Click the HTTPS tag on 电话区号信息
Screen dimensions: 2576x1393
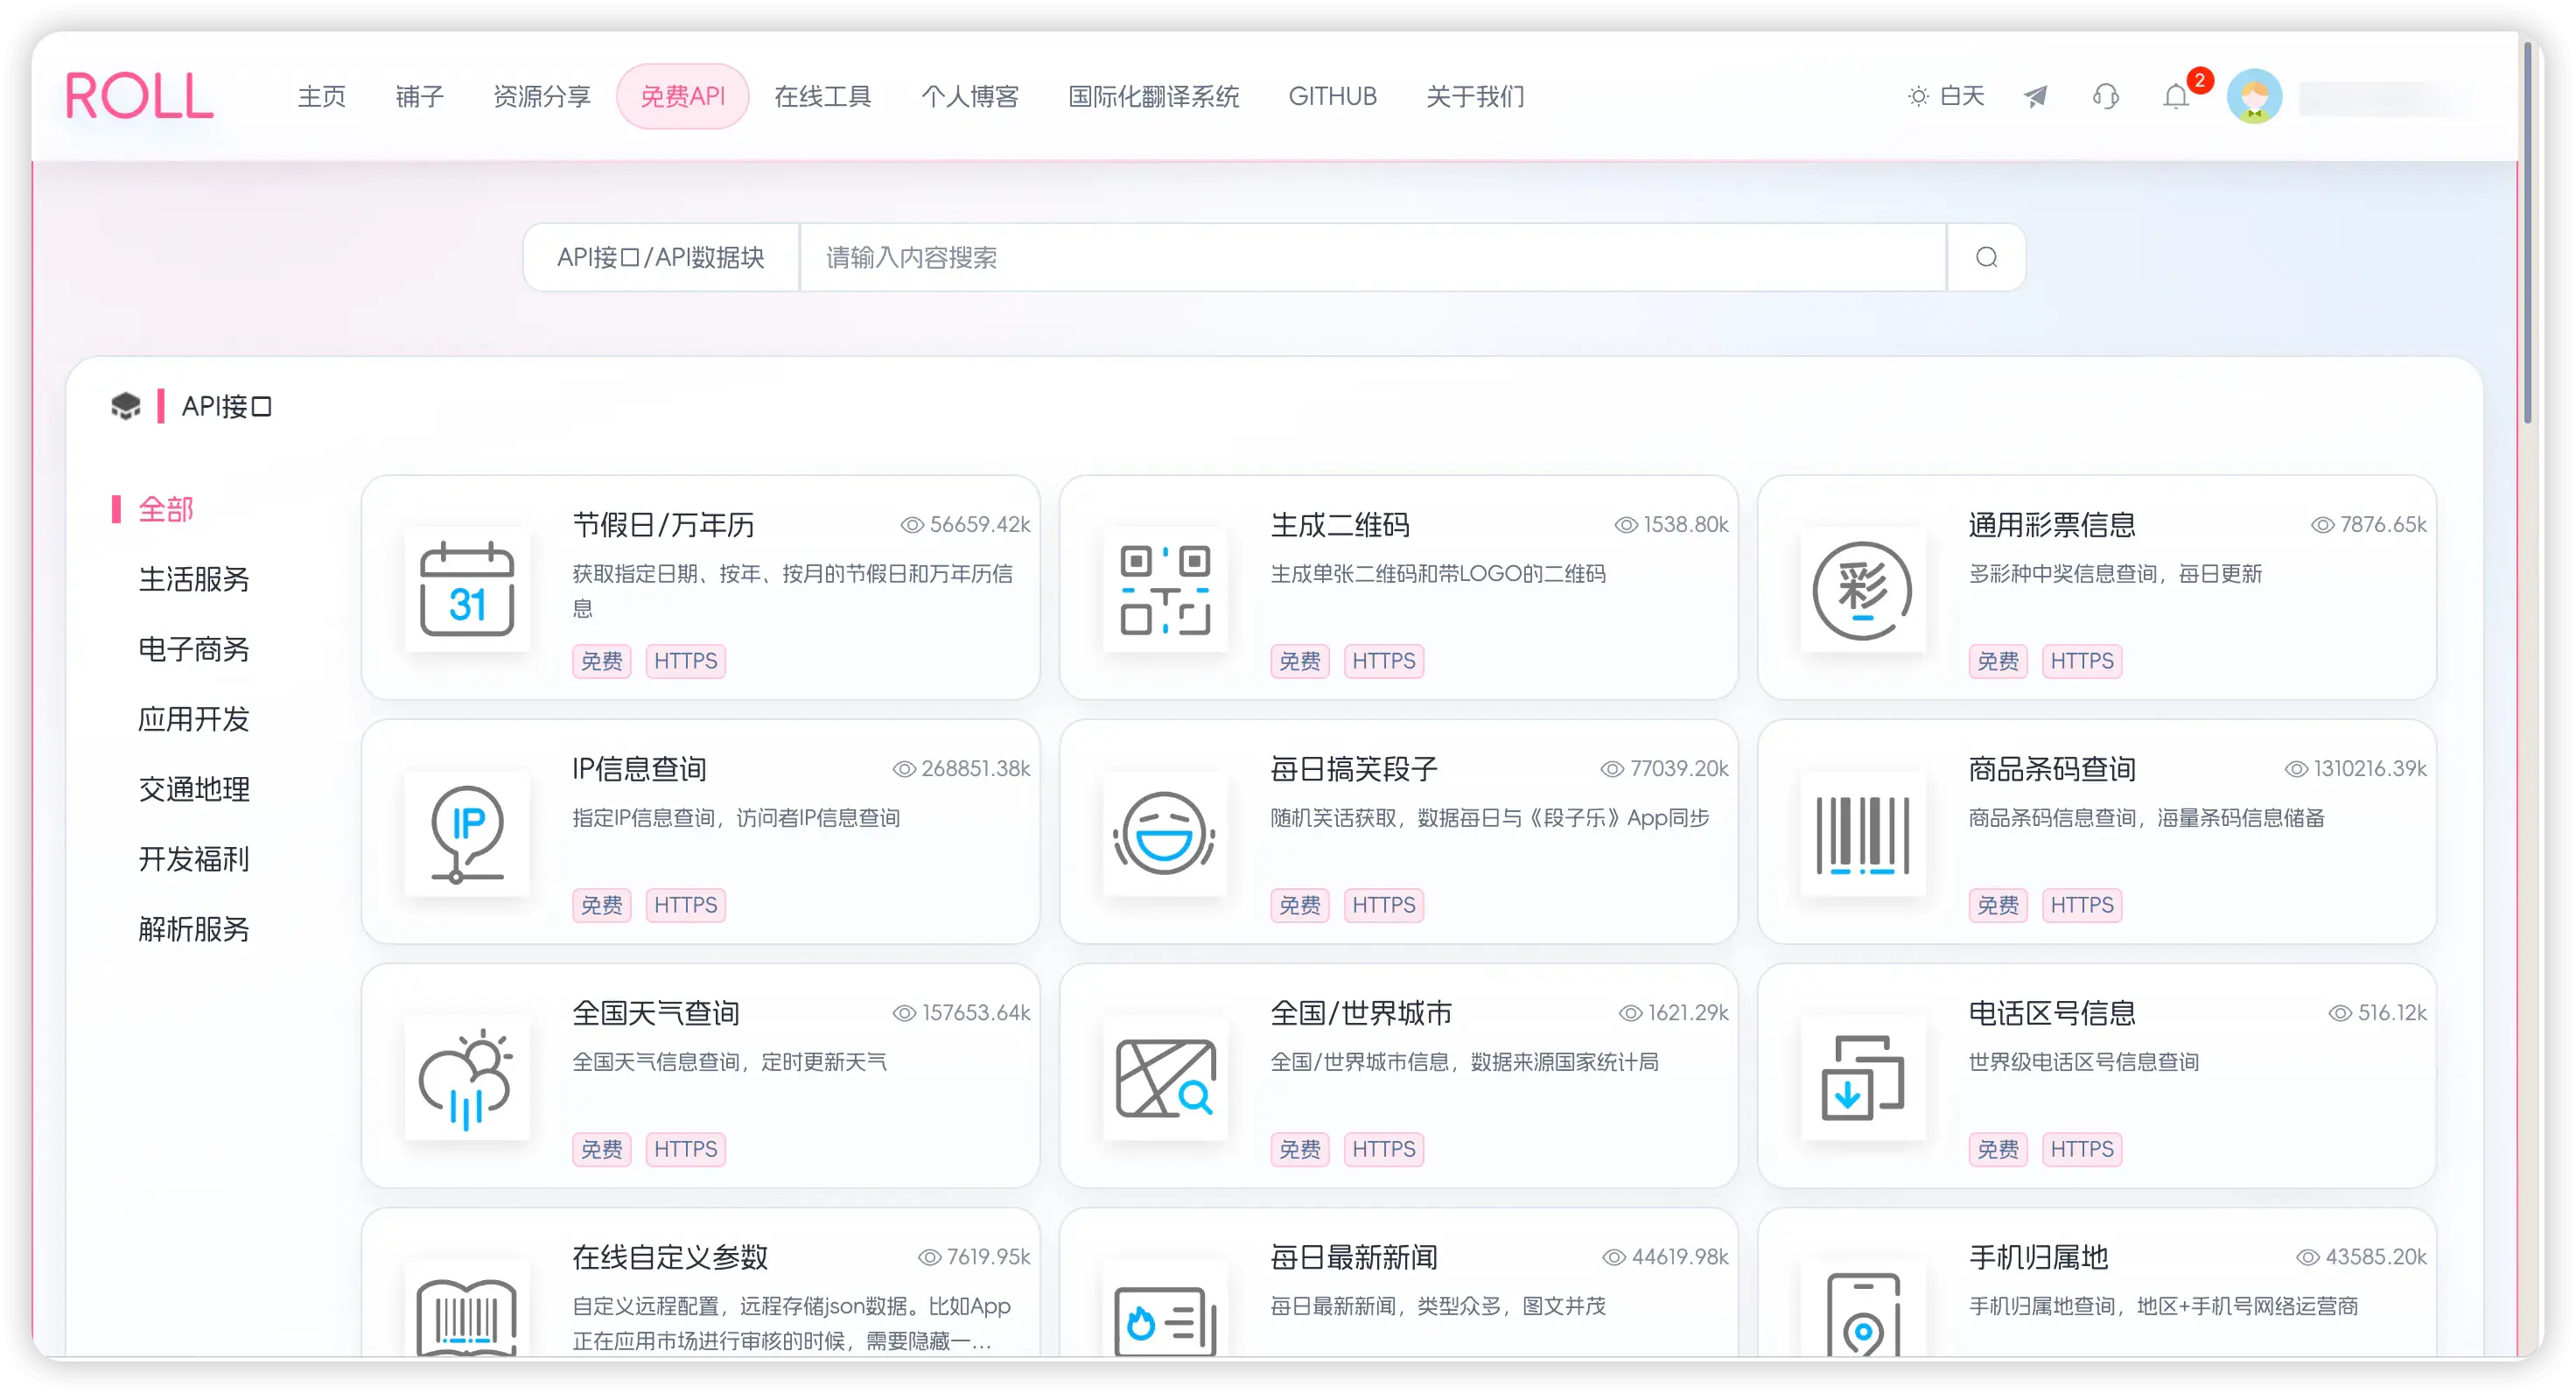pos(2081,1149)
